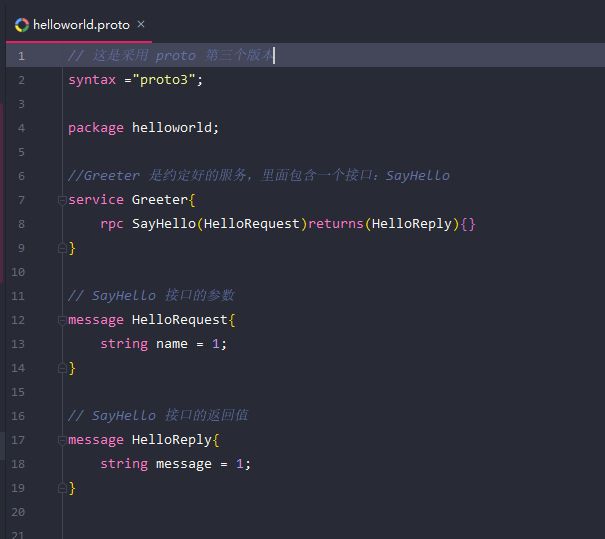605x539 pixels.
Task: Click the fold end marker on line 9
Action: pyautogui.click(x=62, y=248)
